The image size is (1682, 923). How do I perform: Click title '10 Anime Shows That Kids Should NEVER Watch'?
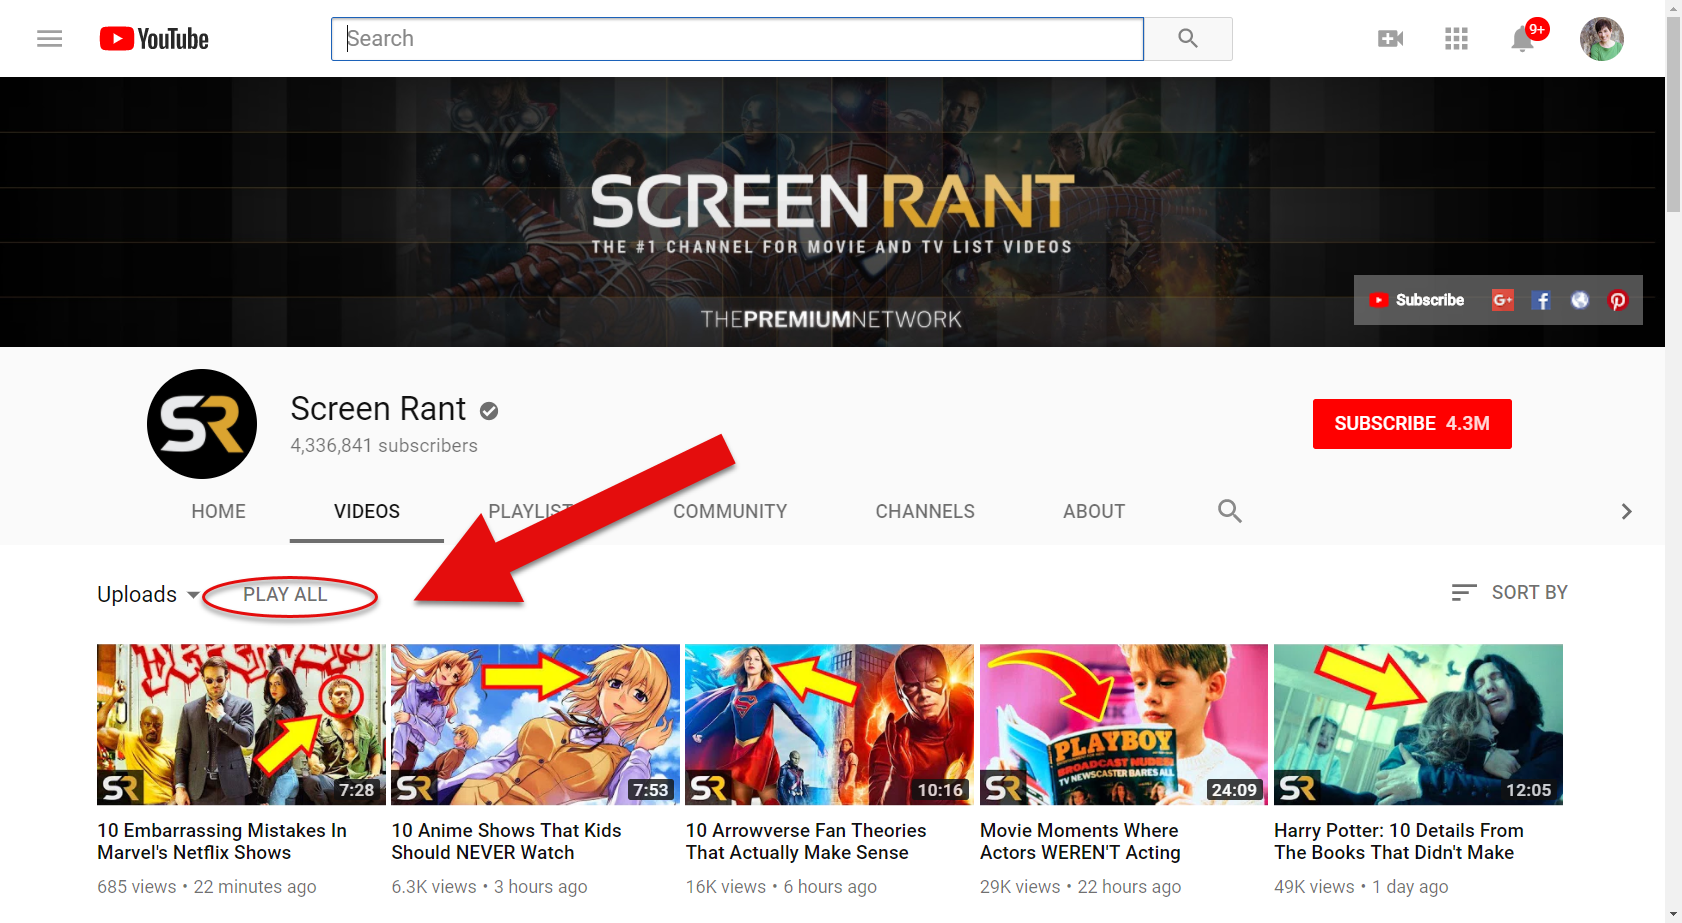tap(506, 842)
